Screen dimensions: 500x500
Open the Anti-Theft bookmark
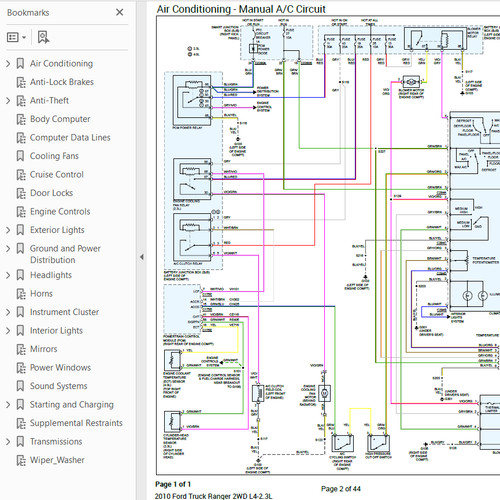tap(49, 100)
